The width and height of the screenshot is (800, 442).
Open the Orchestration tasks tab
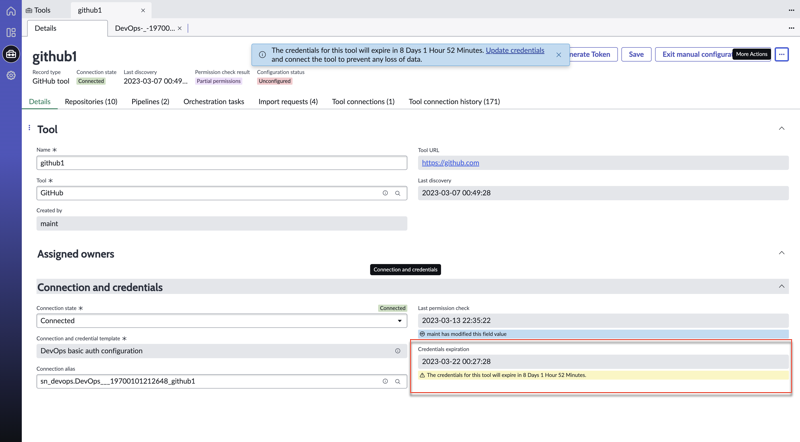click(x=214, y=102)
